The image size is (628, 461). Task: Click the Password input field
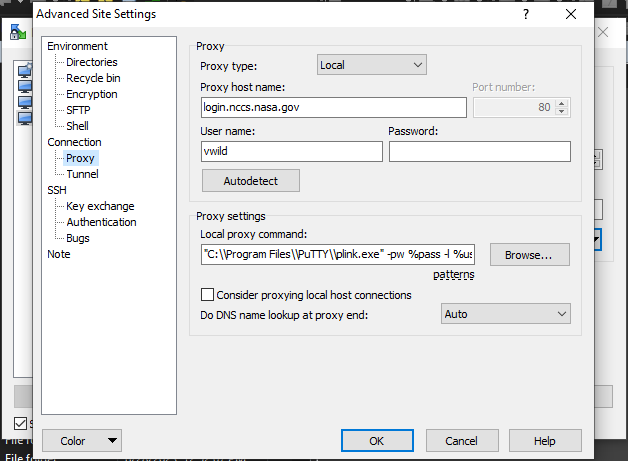(479, 151)
